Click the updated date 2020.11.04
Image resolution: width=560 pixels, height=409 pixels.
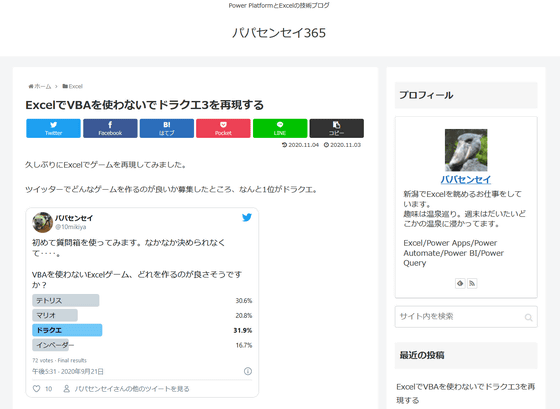300,145
